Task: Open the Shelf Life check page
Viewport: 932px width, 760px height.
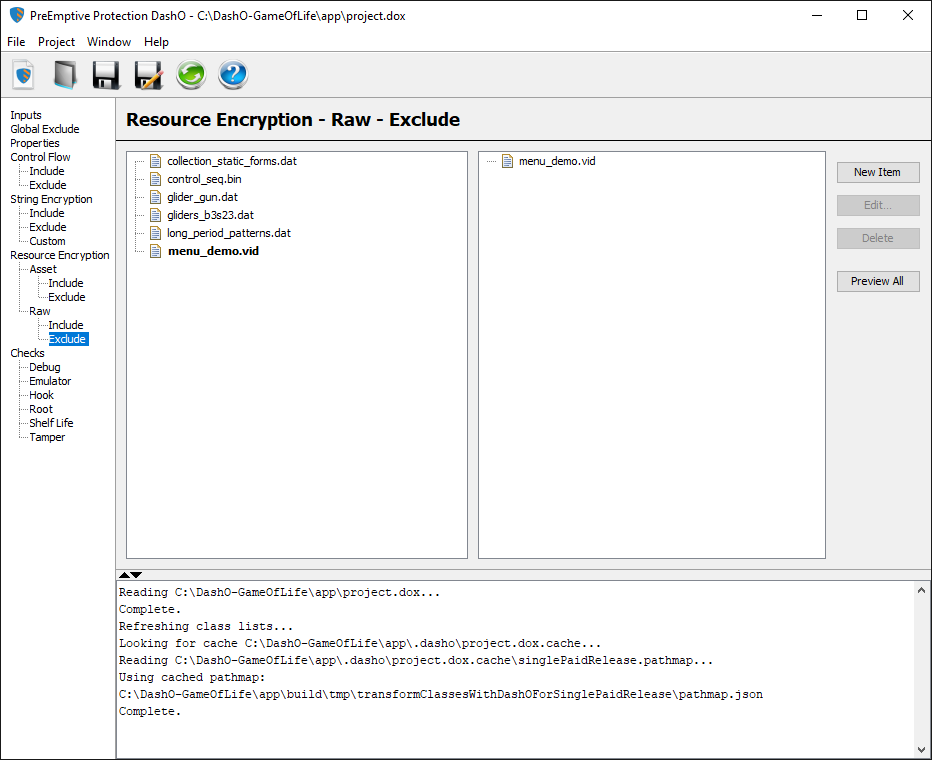Action: pyautogui.click(x=51, y=423)
